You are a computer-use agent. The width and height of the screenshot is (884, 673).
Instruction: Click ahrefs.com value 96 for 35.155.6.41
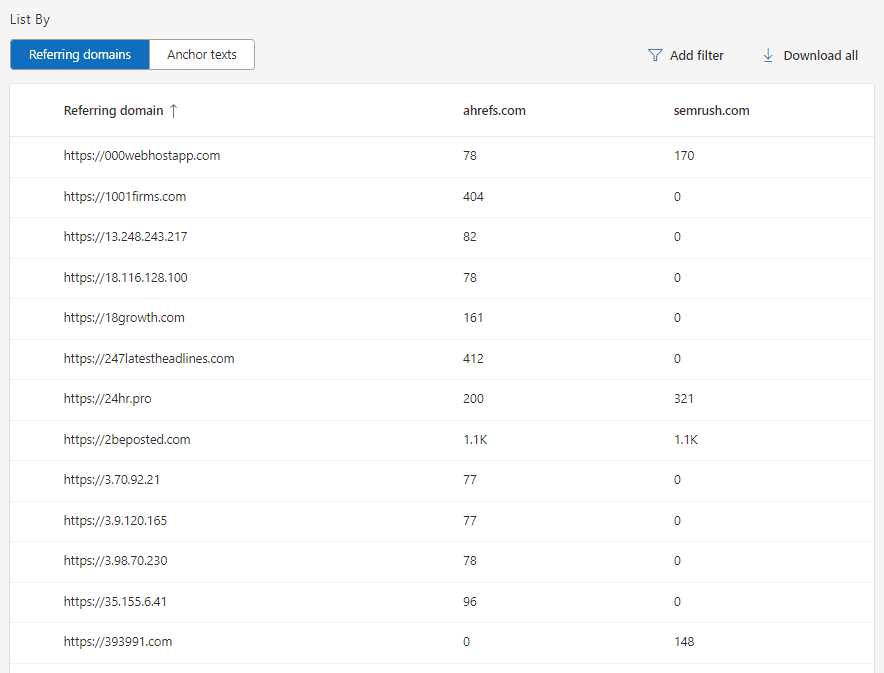[470, 601]
